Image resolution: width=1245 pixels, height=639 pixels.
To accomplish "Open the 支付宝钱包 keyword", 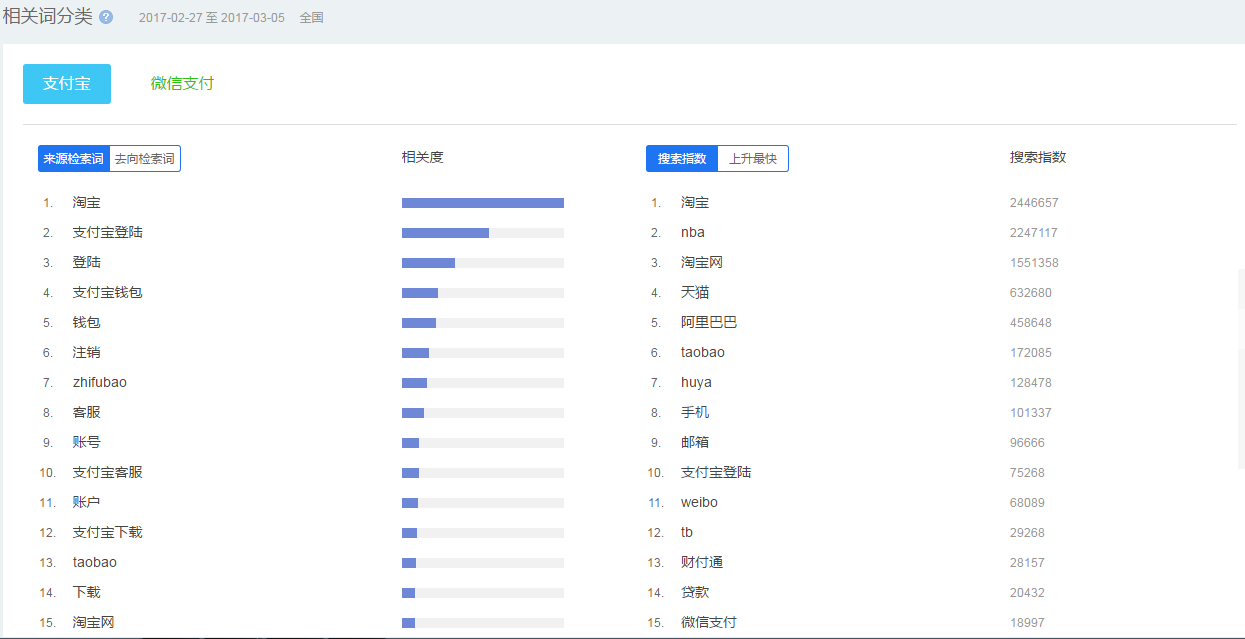I will pos(108,293).
